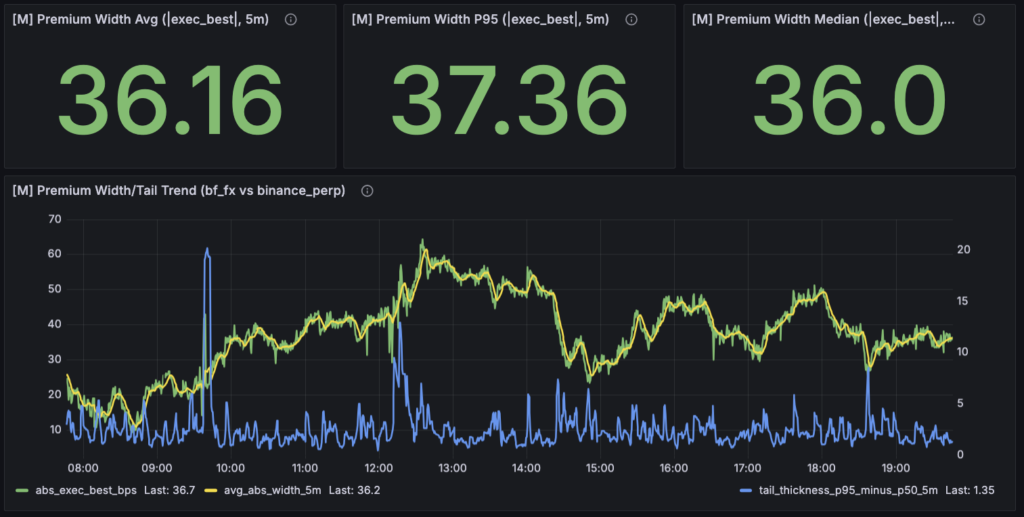Screen dimensions: 1024x517
Task: Click info icon of Premium Width Avg panel
Action: pyautogui.click(x=291, y=20)
